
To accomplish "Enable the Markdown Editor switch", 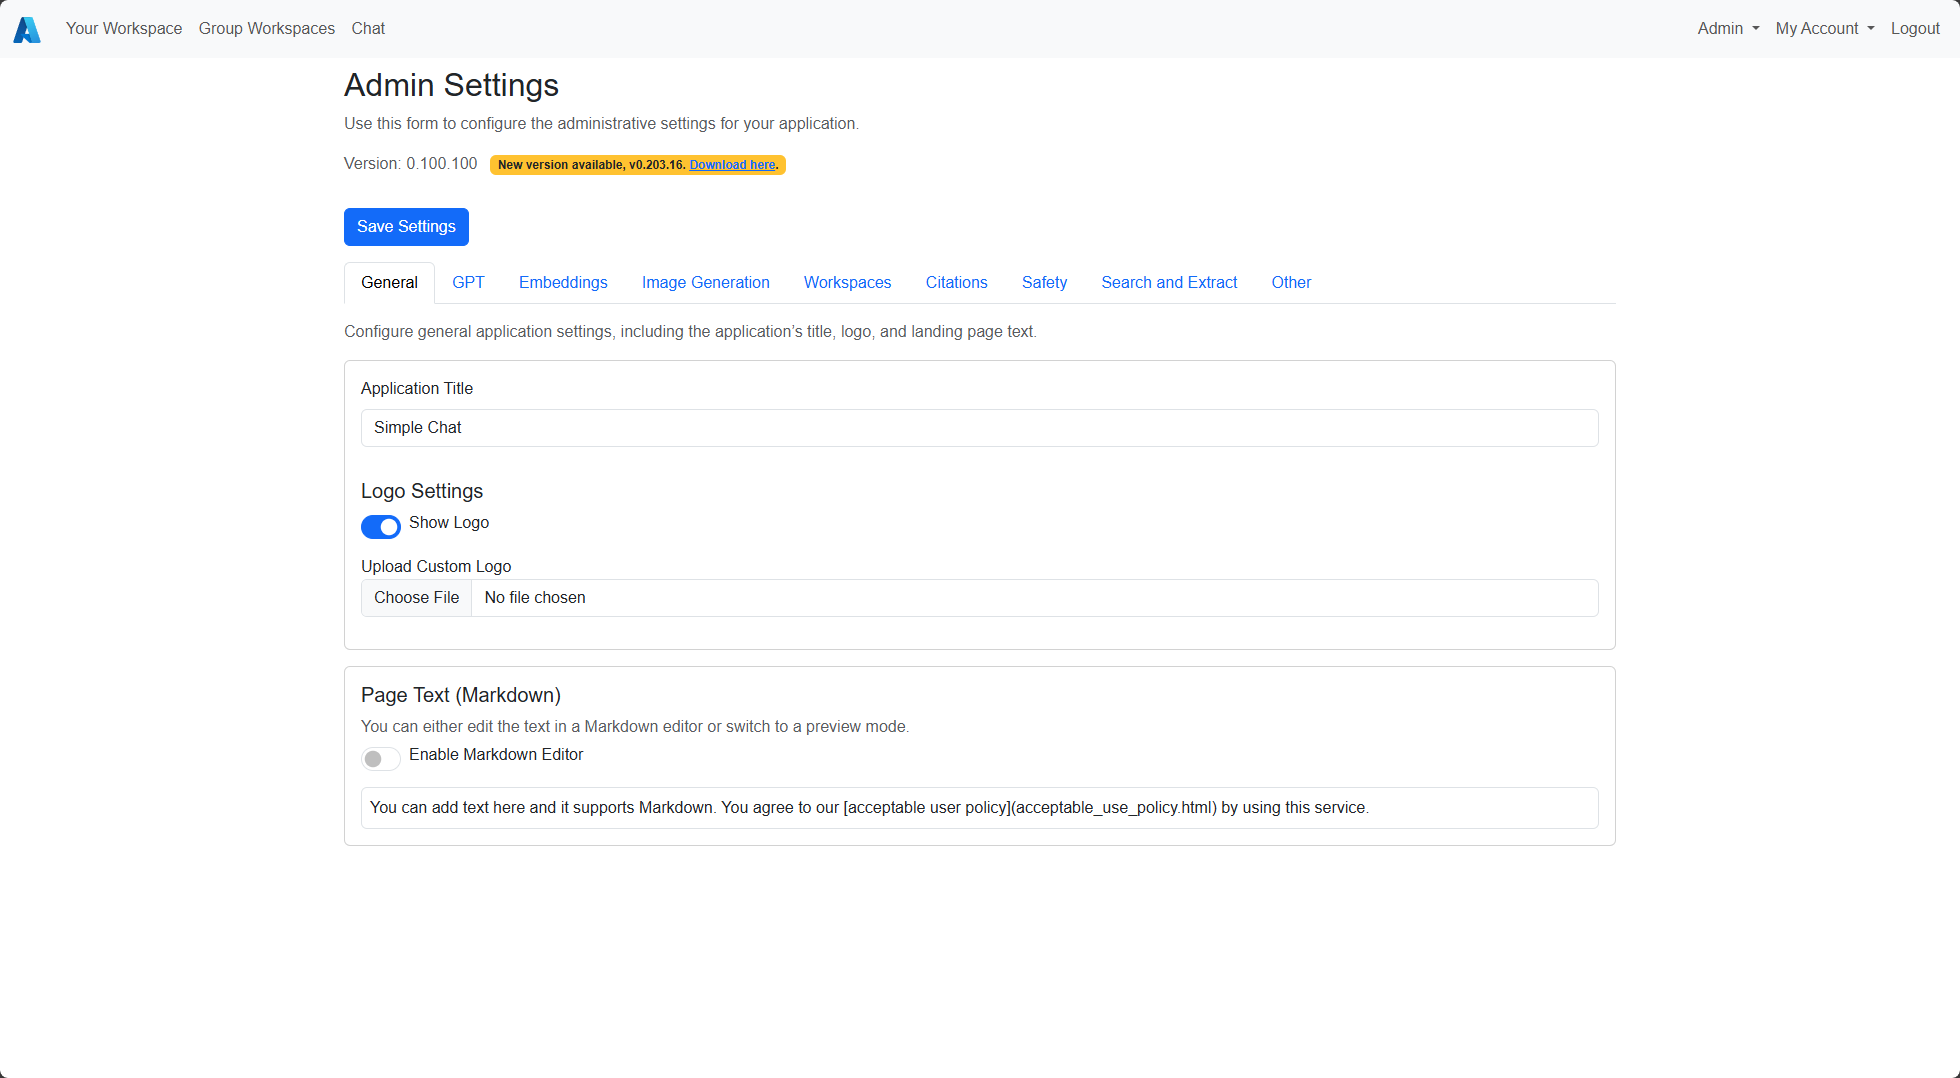I will [381, 758].
